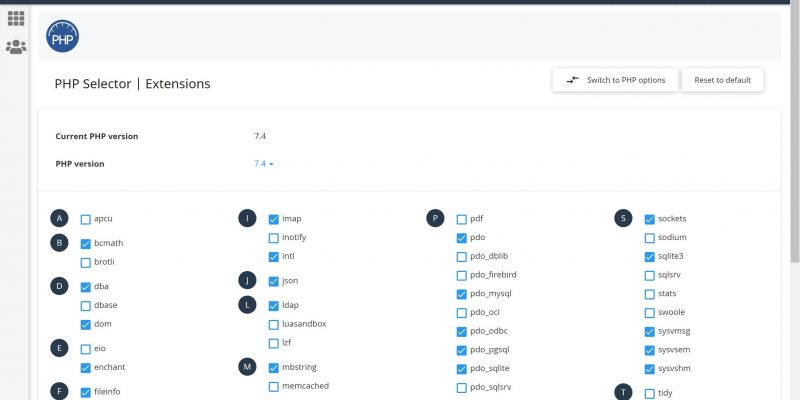Click the letter D group badge
The image size is (800, 400).
coord(59,286)
